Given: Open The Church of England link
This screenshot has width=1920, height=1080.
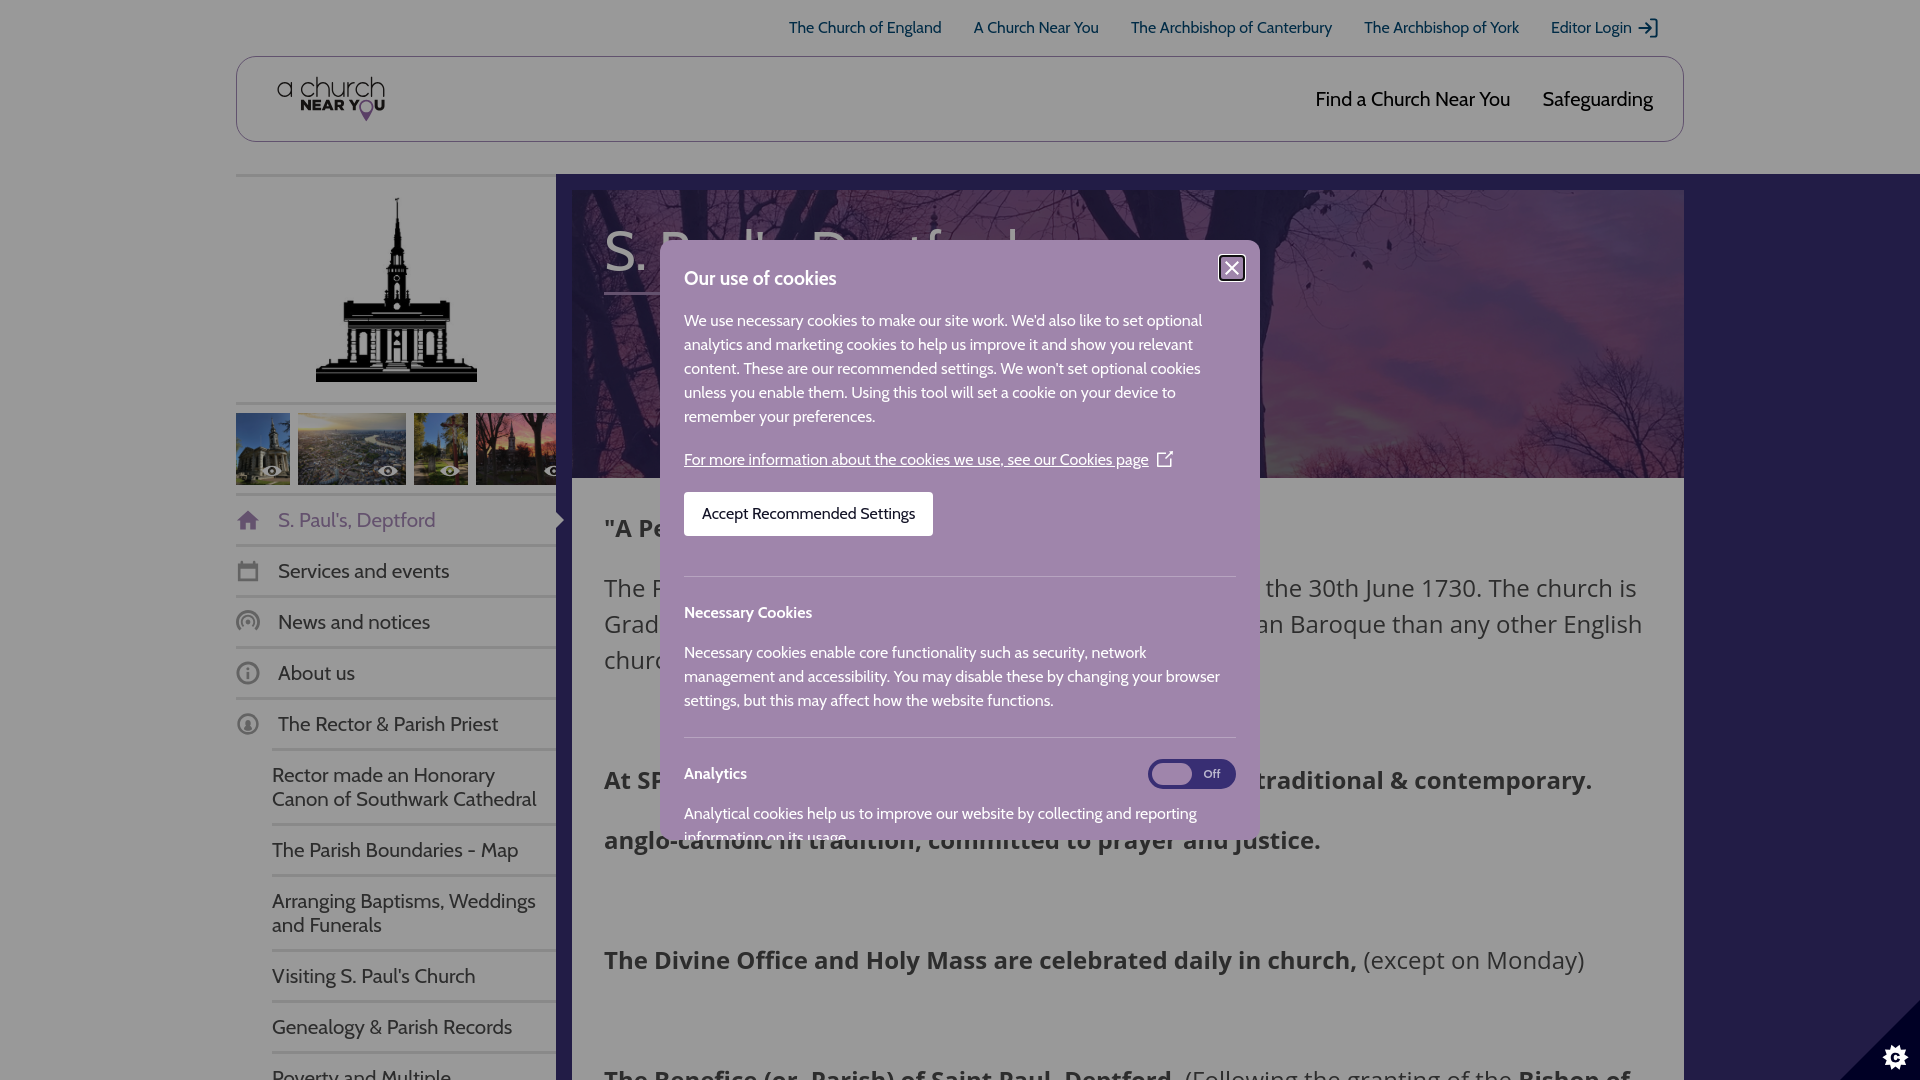Looking at the screenshot, I should [865, 28].
